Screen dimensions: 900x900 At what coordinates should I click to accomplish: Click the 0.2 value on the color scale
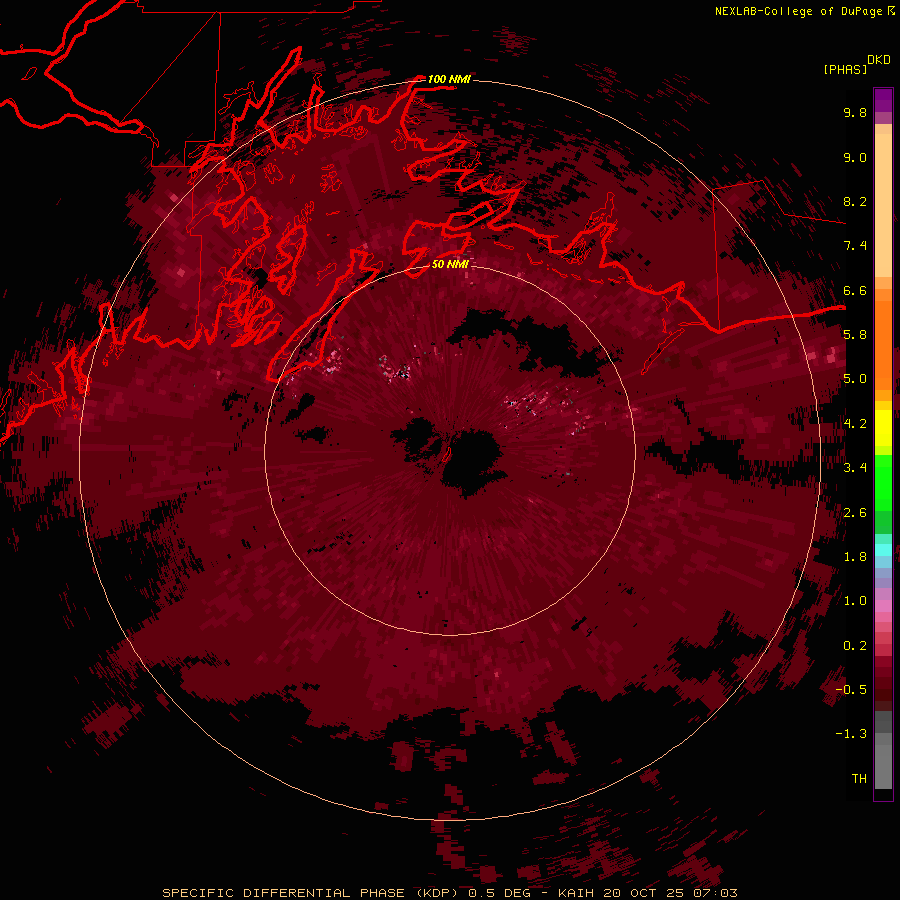[x=855, y=646]
